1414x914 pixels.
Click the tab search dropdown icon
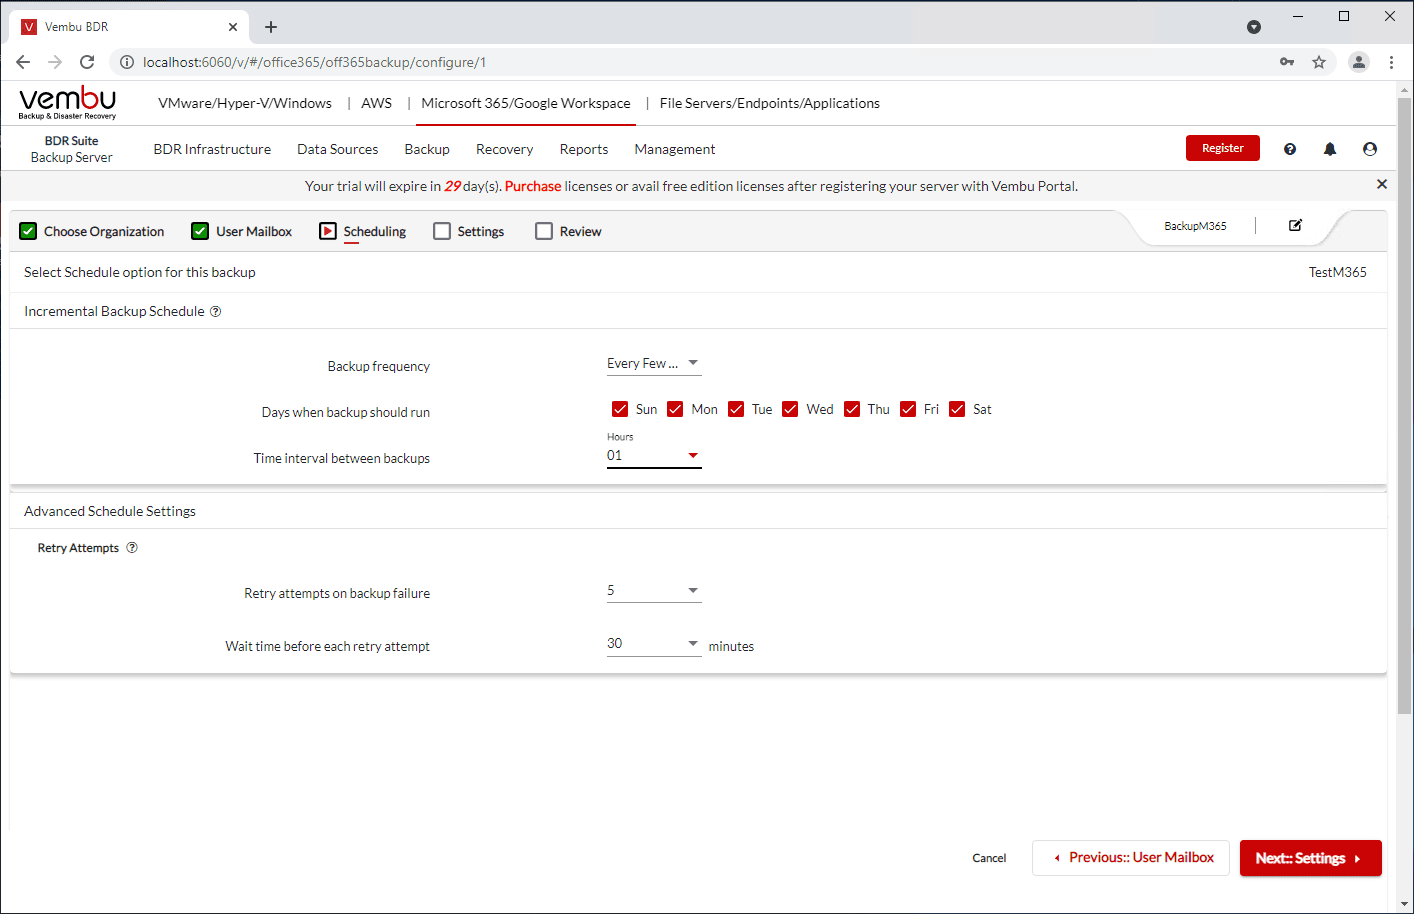pyautogui.click(x=1254, y=27)
